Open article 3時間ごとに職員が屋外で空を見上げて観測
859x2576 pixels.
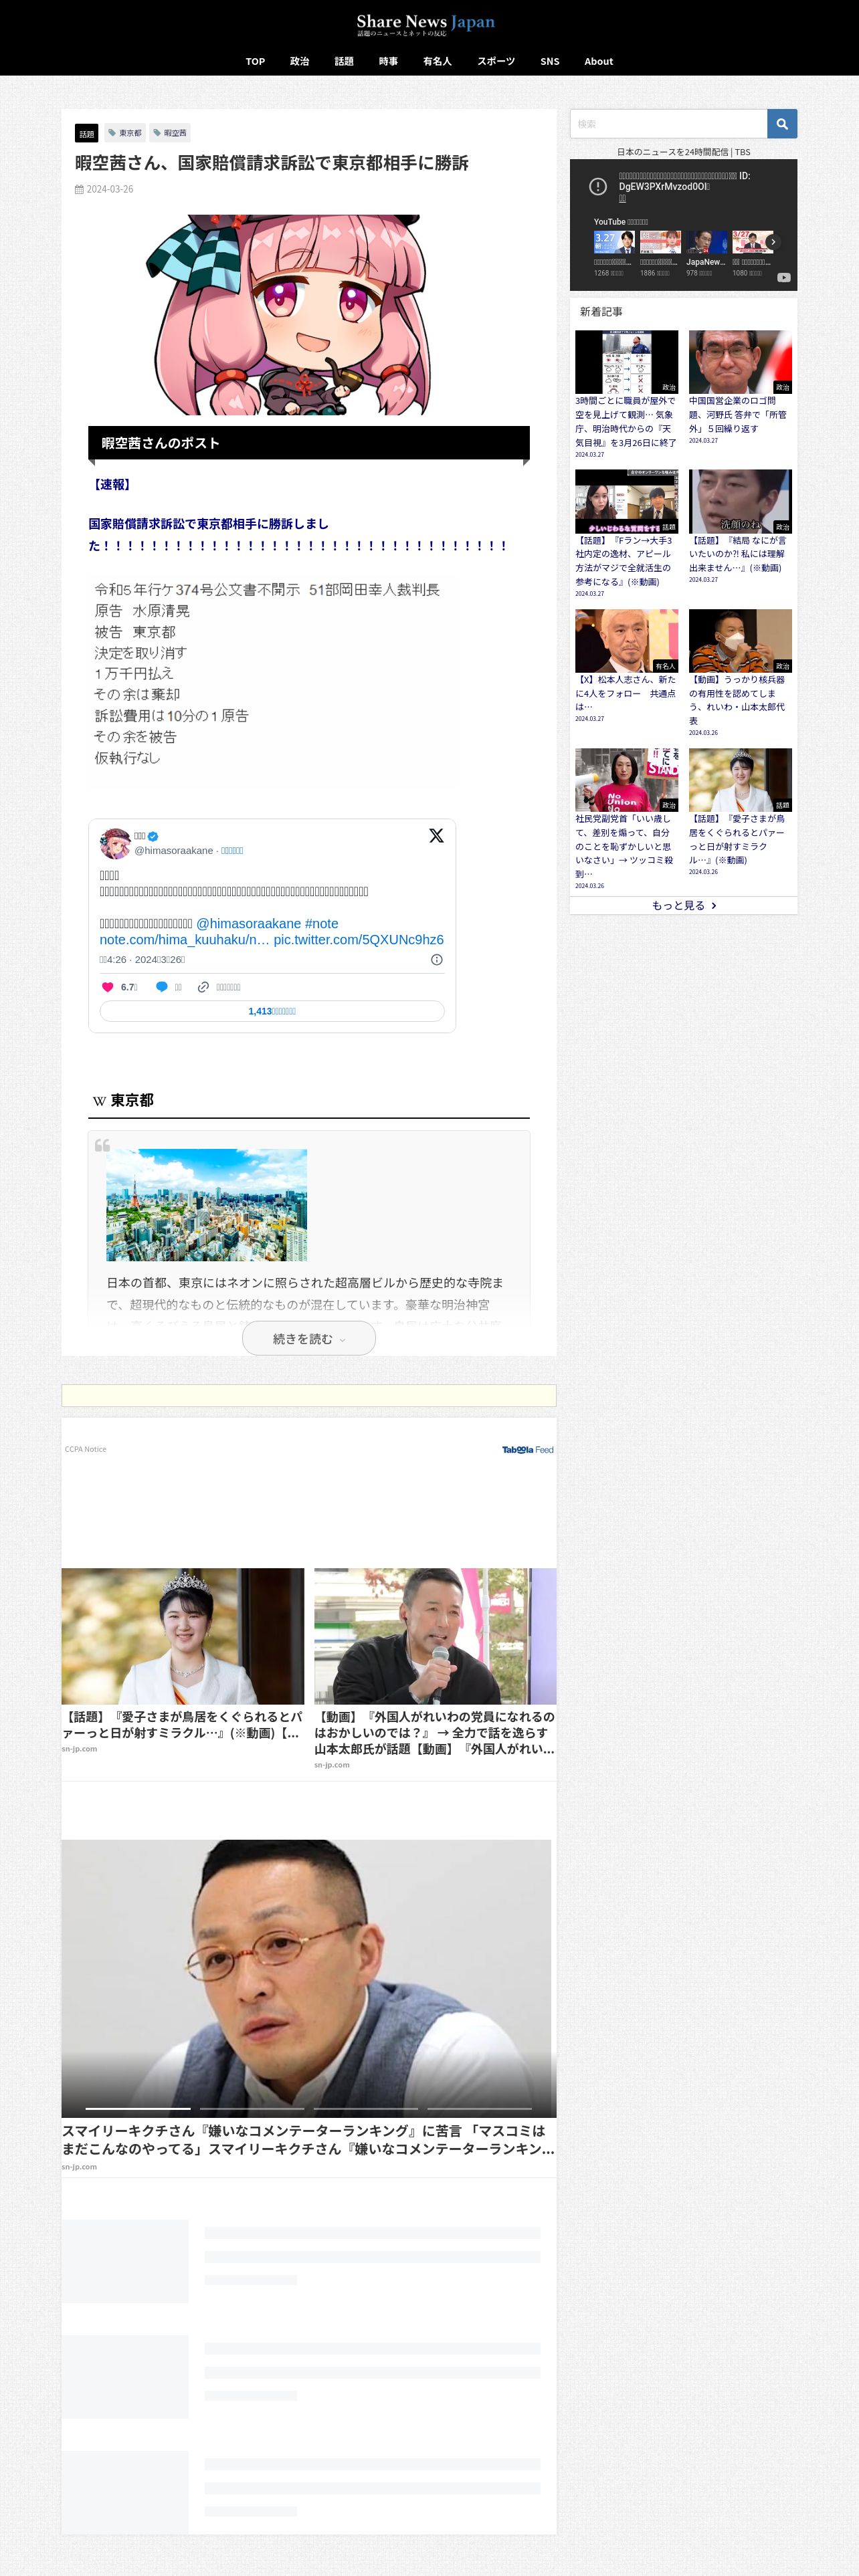point(626,421)
